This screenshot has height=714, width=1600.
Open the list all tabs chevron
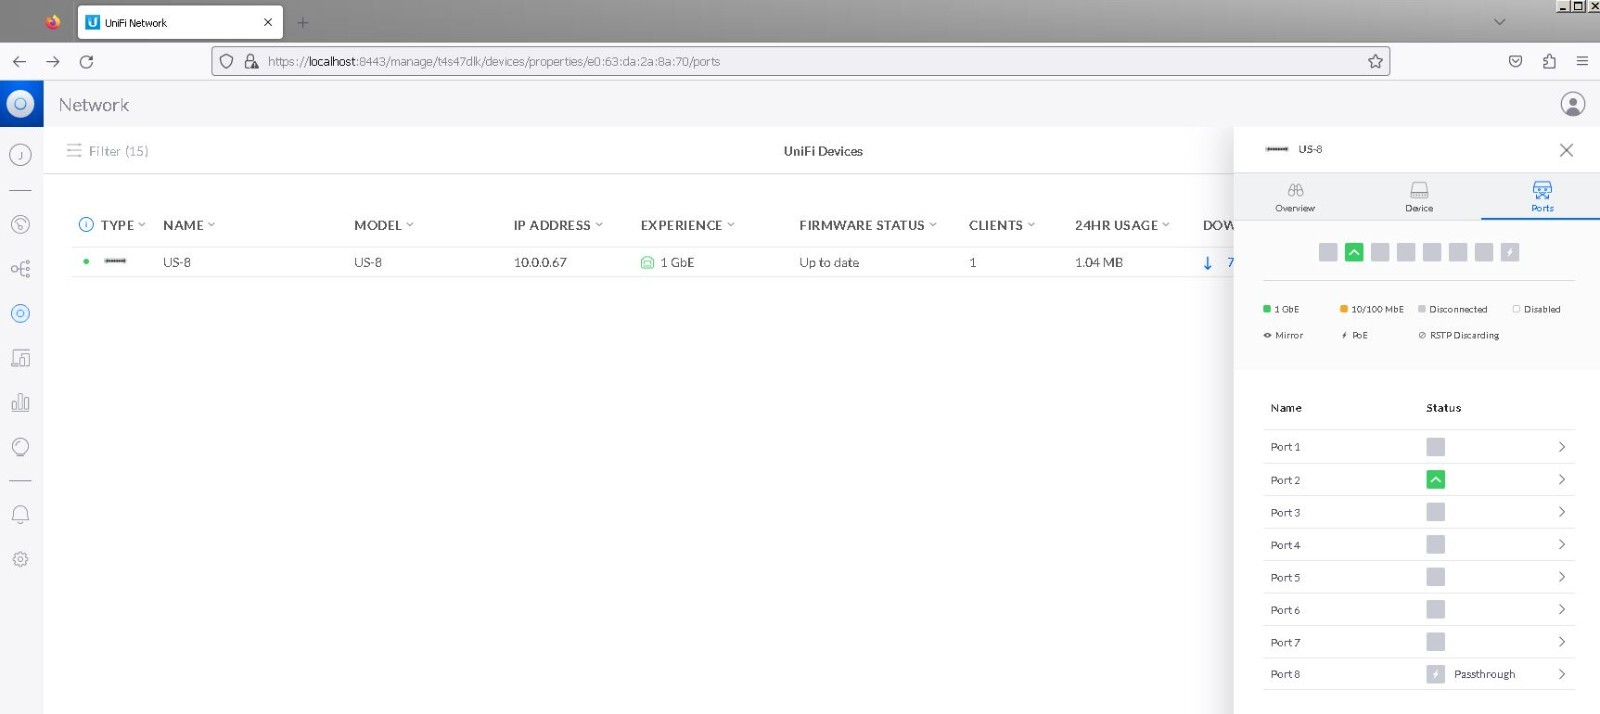(1499, 22)
